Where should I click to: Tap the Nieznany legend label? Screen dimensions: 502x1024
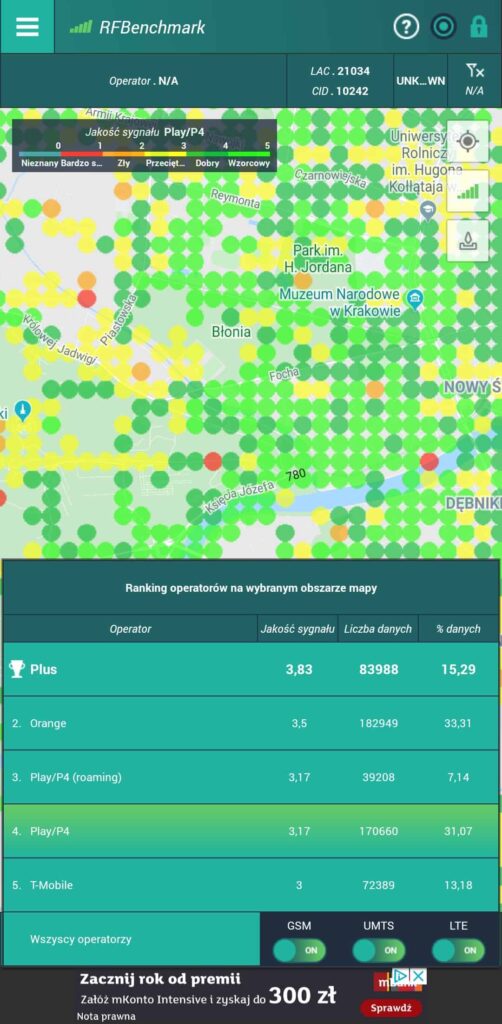point(40,164)
